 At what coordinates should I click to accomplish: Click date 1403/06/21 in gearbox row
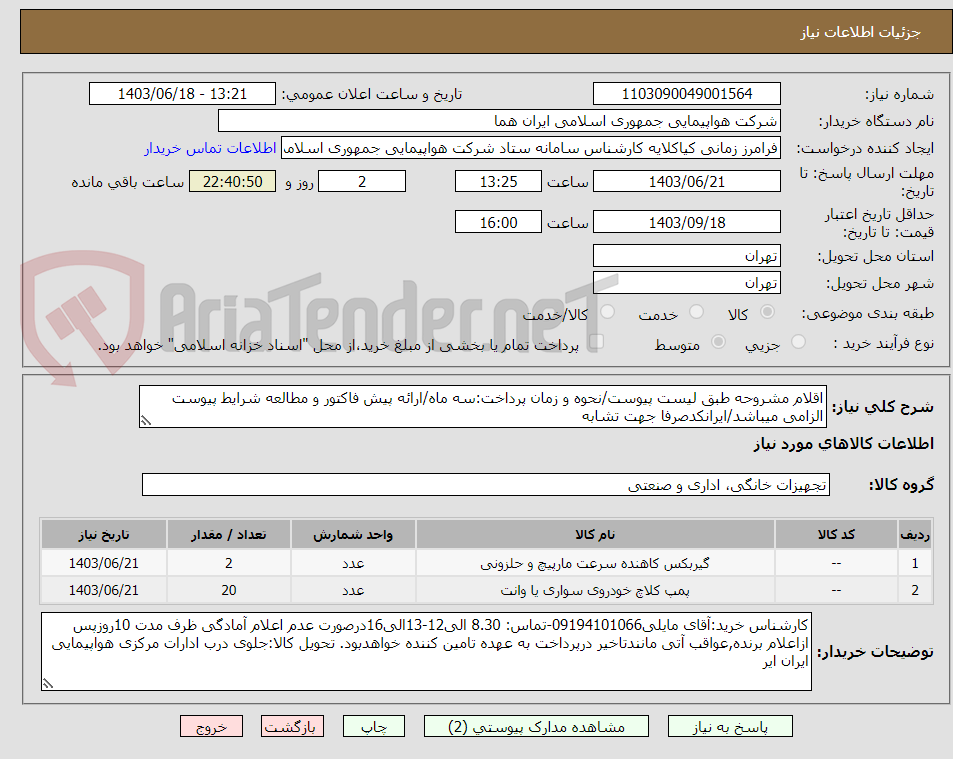104,563
